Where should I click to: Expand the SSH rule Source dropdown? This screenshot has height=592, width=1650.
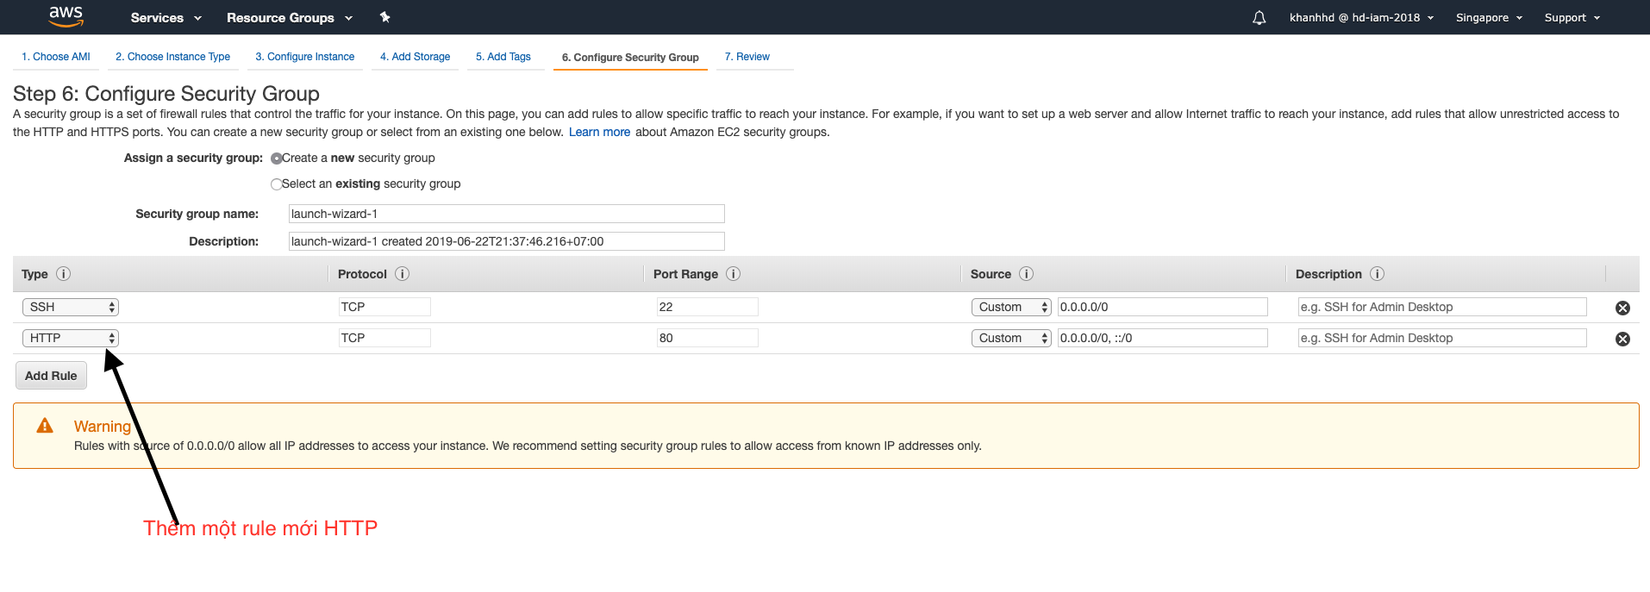click(1011, 307)
